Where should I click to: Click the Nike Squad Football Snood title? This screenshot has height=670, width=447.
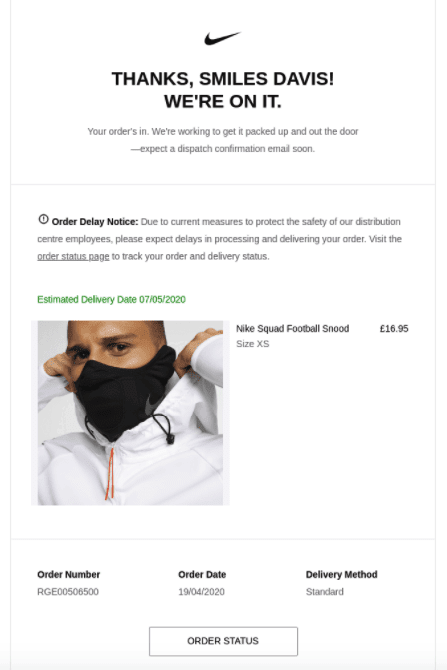292,329
